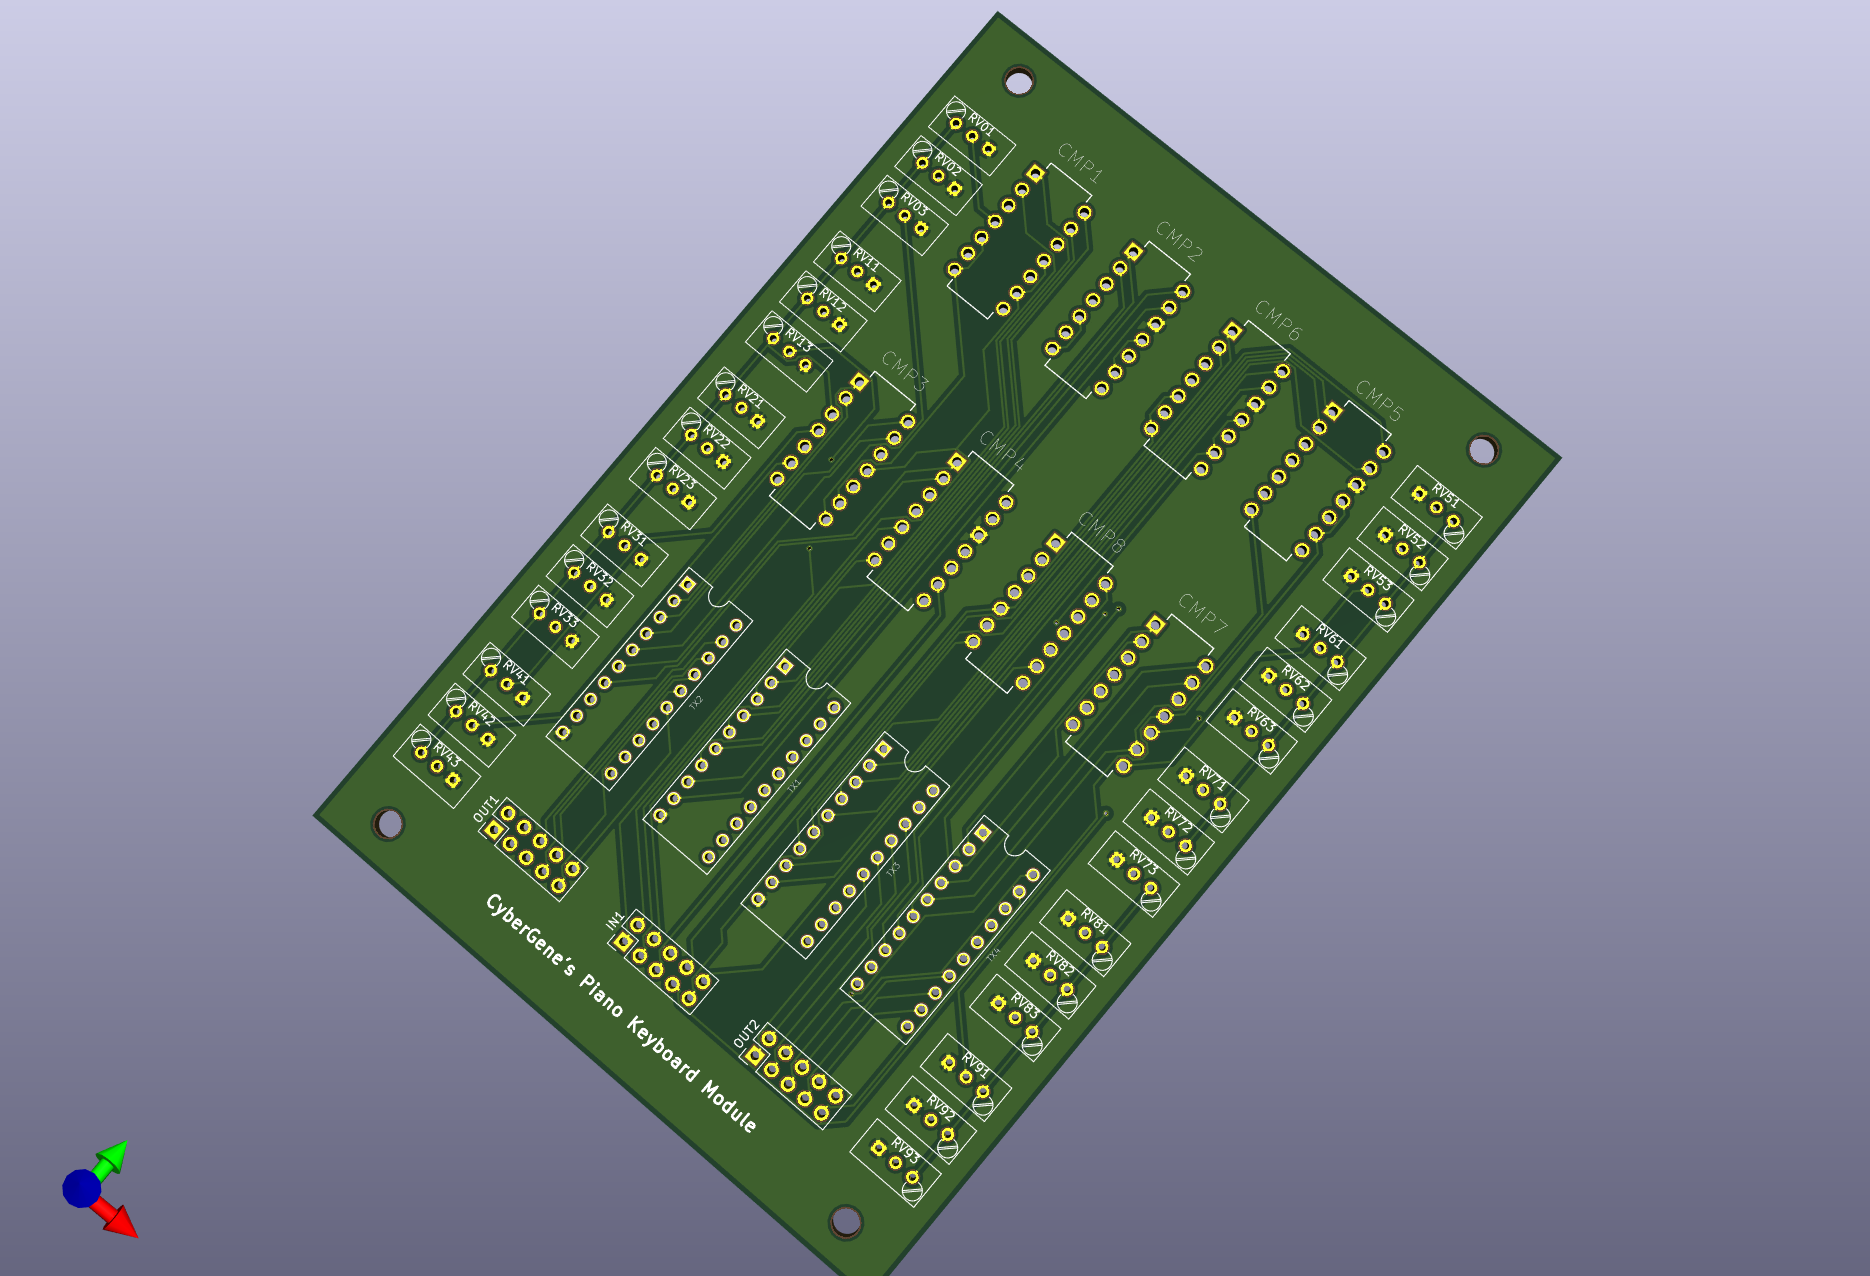The image size is (1870, 1276).
Task: Select the RV41 trimmer label
Action: coord(516,671)
